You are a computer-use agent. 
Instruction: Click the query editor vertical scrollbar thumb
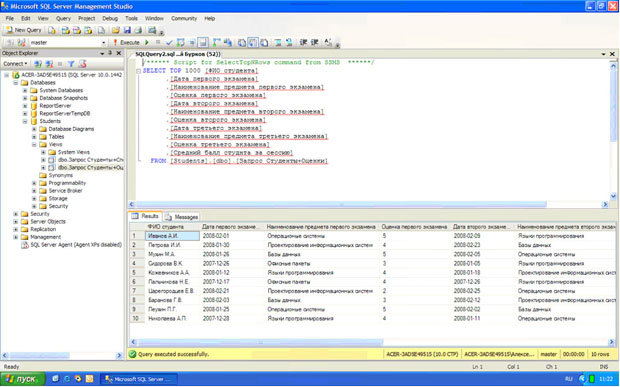coord(613,106)
